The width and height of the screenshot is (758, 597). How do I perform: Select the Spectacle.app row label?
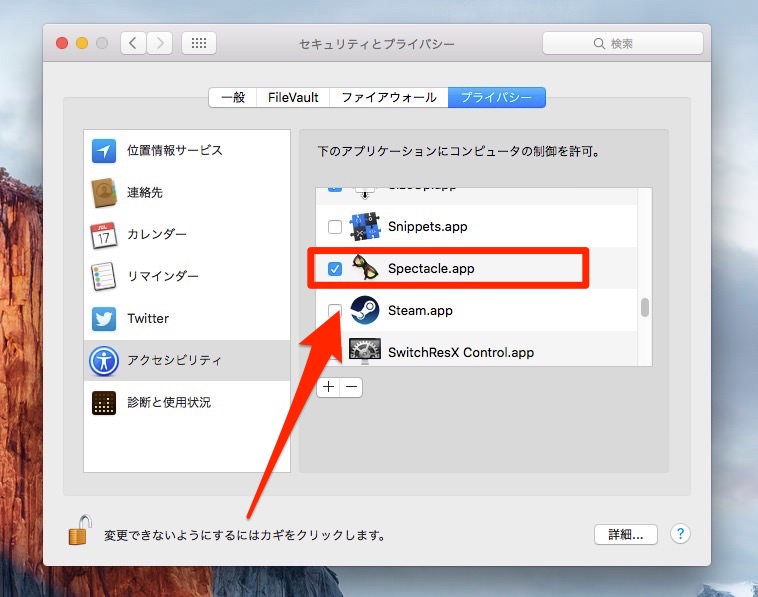(x=431, y=268)
